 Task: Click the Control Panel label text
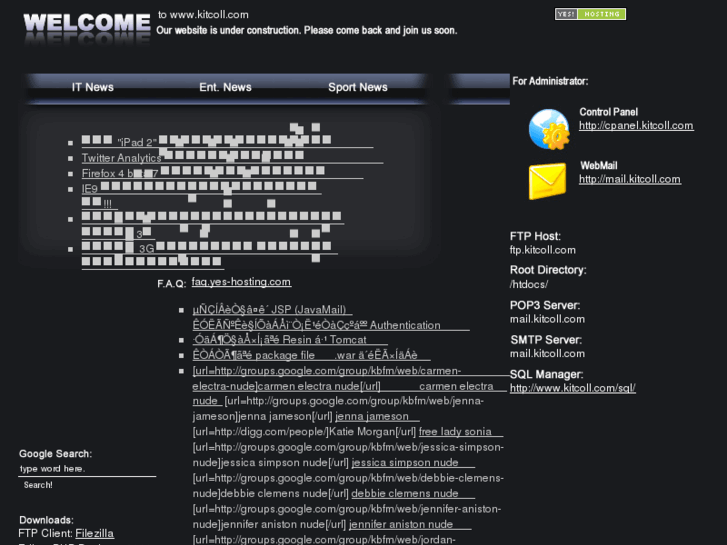point(608,112)
